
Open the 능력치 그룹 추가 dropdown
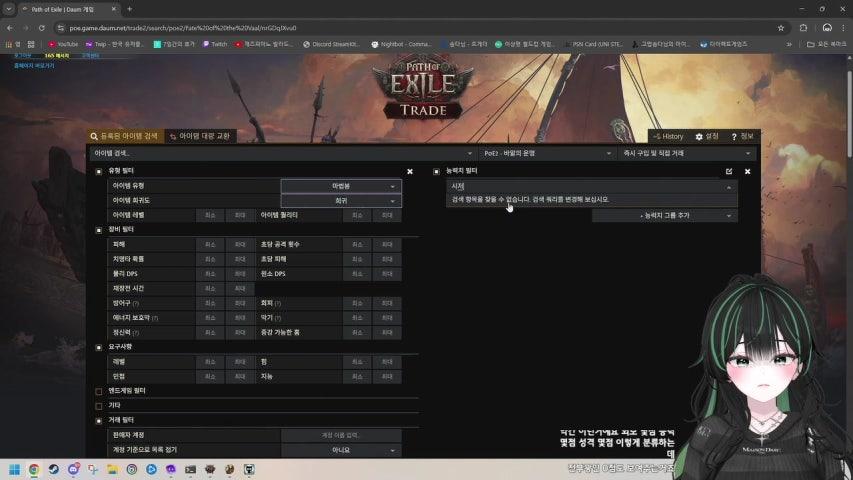(x=665, y=216)
